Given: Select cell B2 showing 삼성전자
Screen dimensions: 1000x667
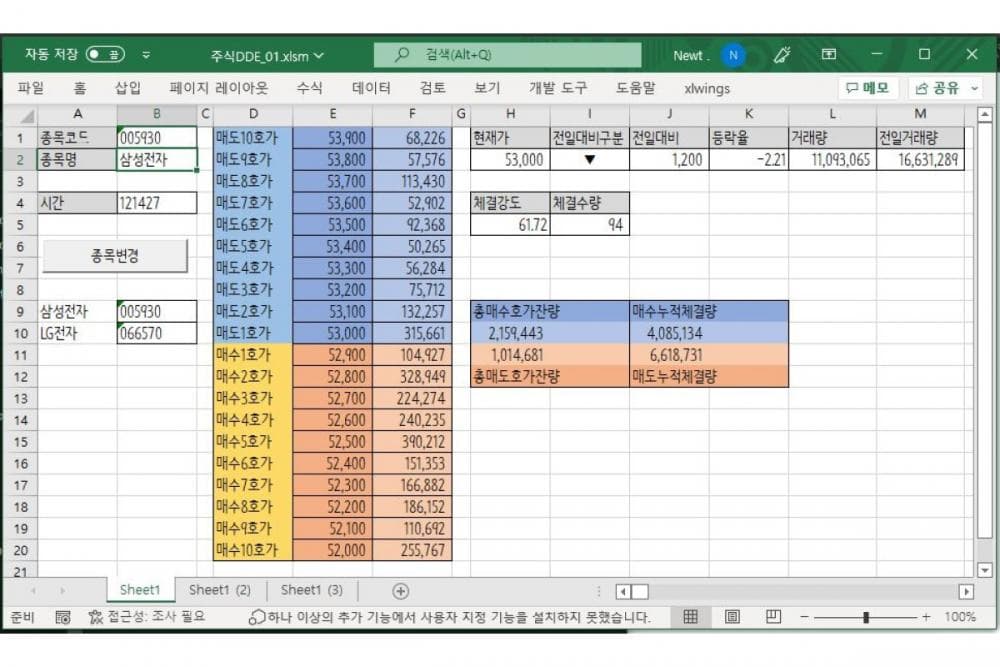Looking at the screenshot, I should click(x=157, y=159).
